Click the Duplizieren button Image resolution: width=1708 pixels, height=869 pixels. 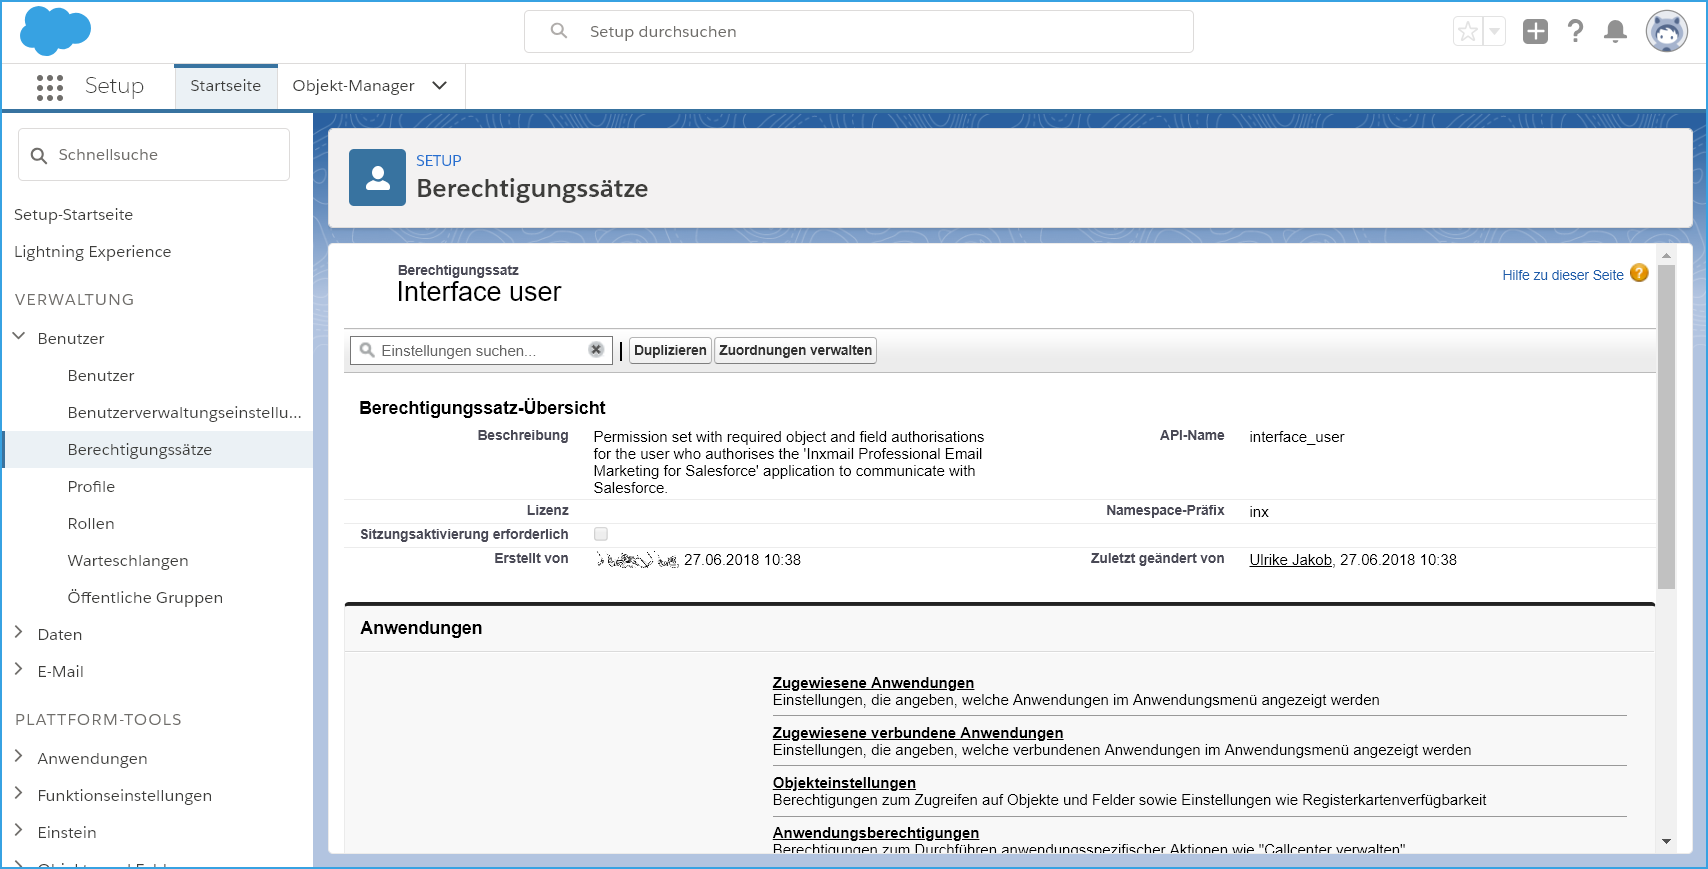(x=670, y=350)
